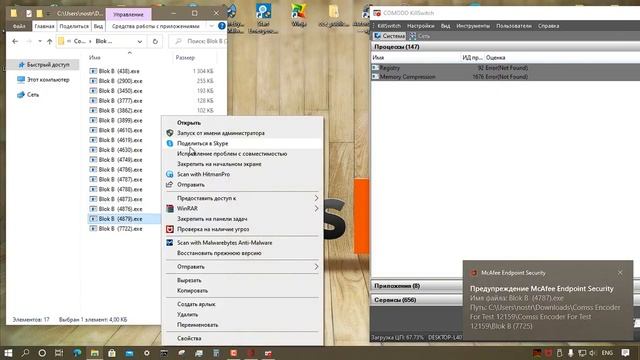Go up one folder level in Explorer
Viewport: 640px width, 360px height.
pos(49,41)
